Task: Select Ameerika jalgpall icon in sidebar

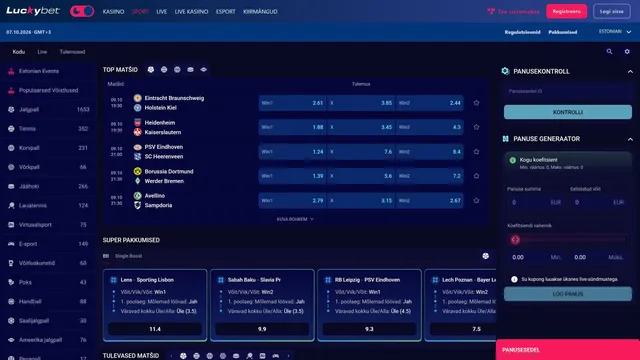Action: point(11,340)
